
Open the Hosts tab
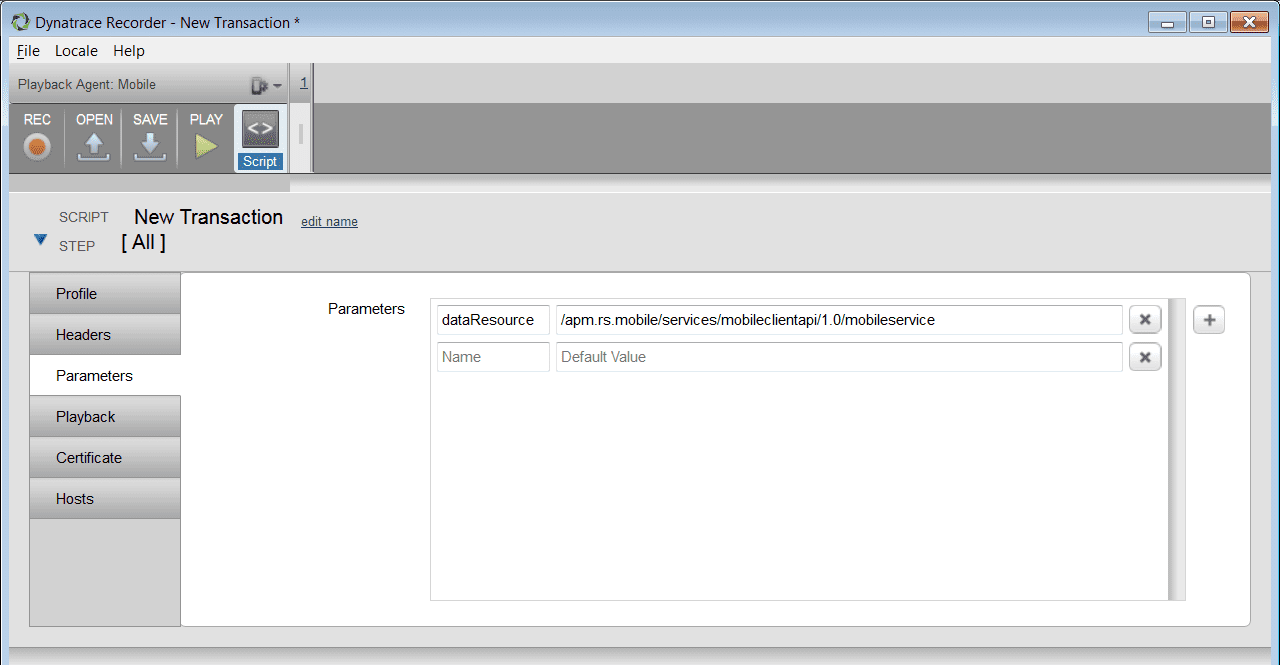[x=105, y=499]
